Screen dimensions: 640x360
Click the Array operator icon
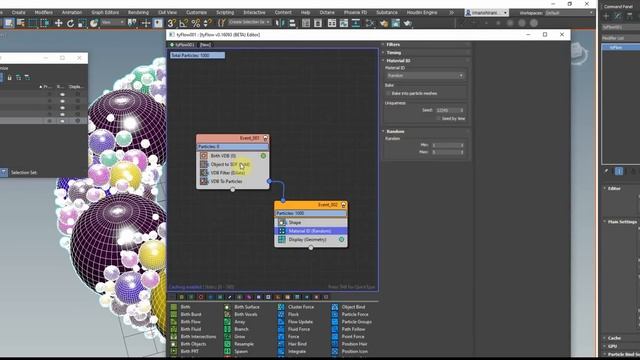227,322
